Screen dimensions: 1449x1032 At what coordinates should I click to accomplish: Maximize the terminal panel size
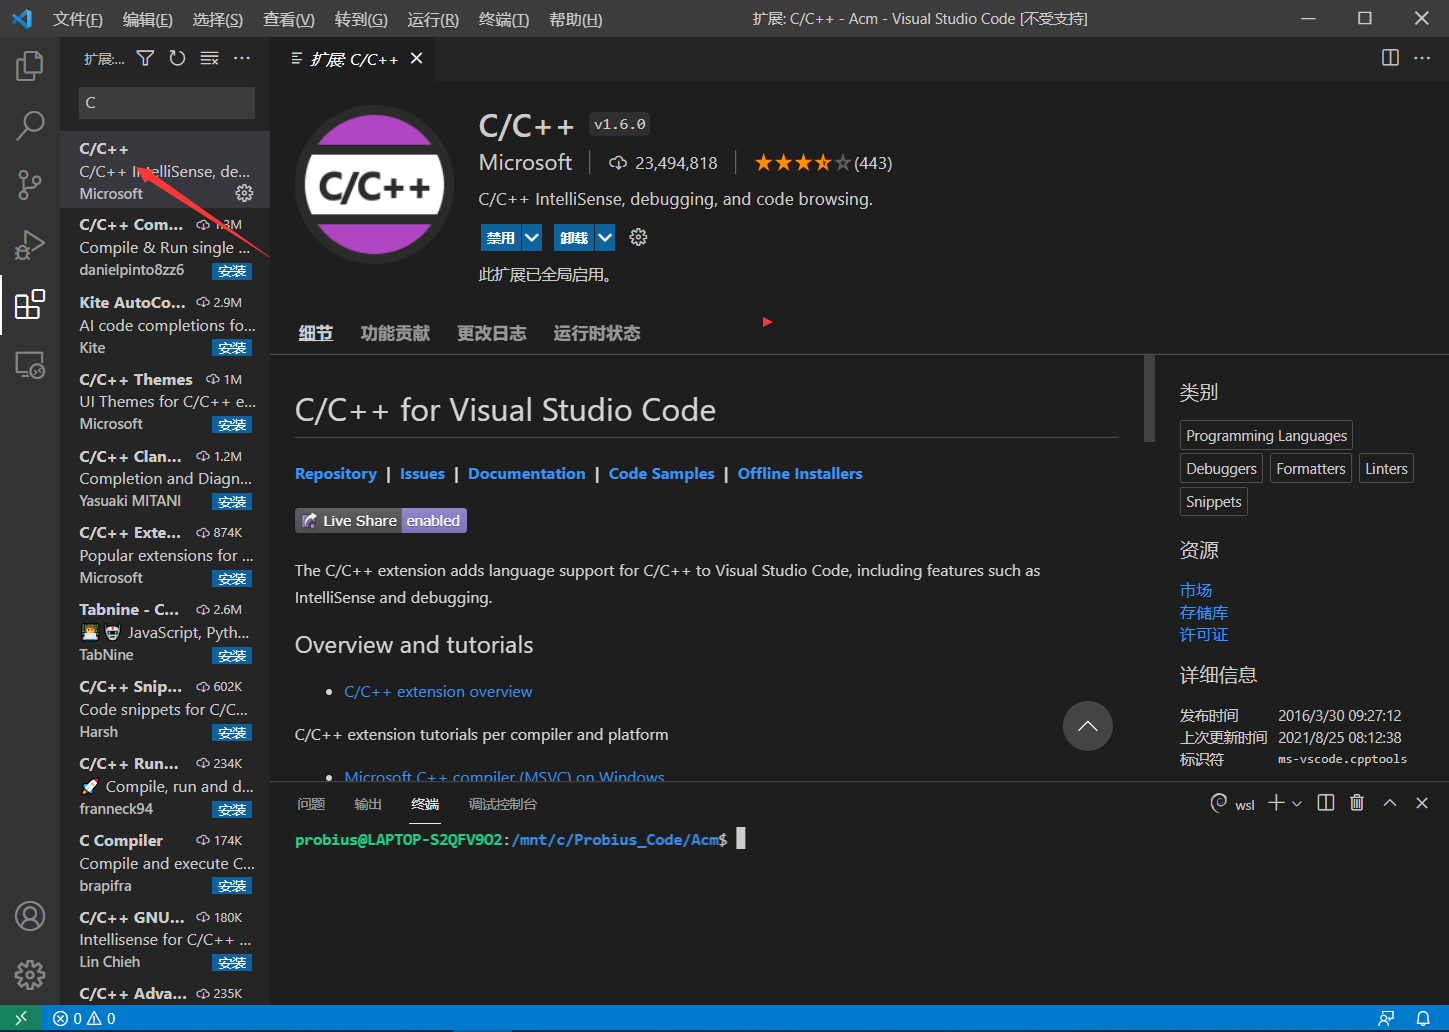tap(1390, 803)
